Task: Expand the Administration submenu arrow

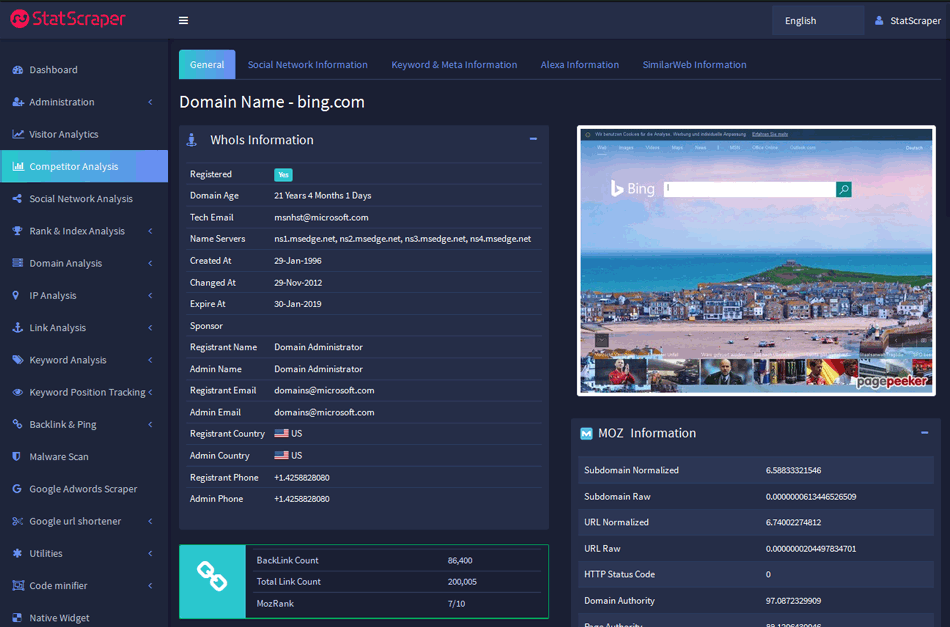Action: pos(150,102)
